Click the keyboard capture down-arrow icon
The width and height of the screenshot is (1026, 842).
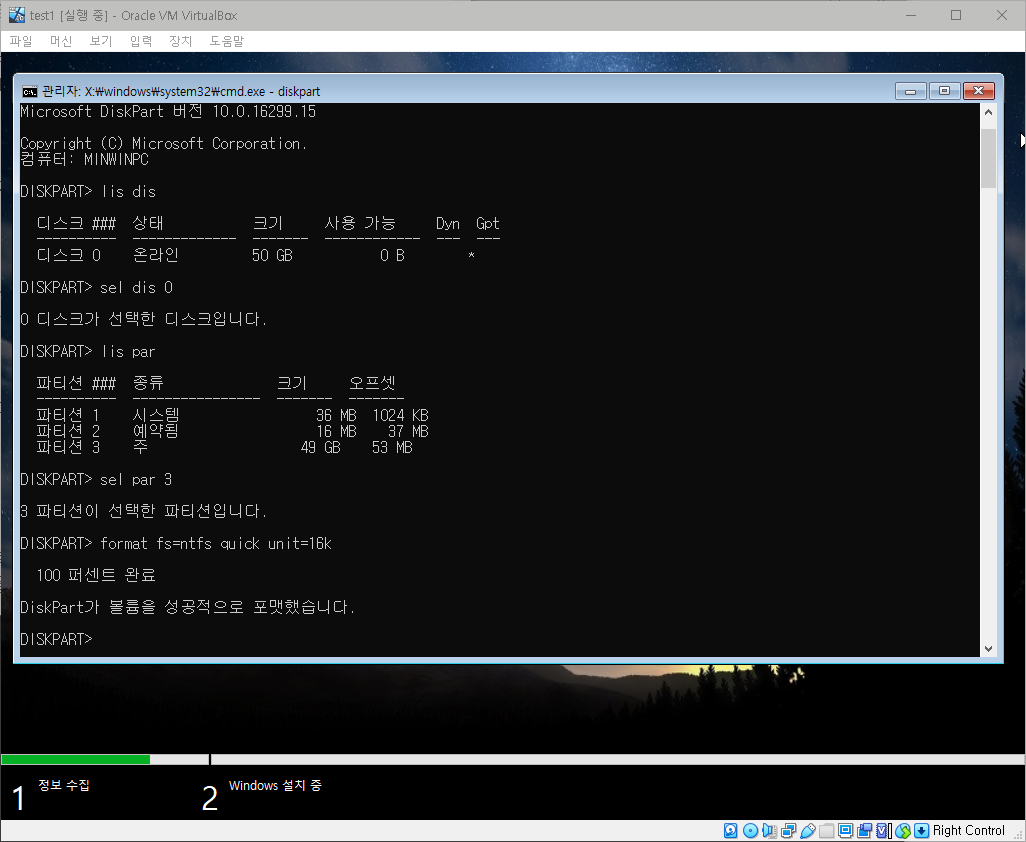(x=921, y=830)
